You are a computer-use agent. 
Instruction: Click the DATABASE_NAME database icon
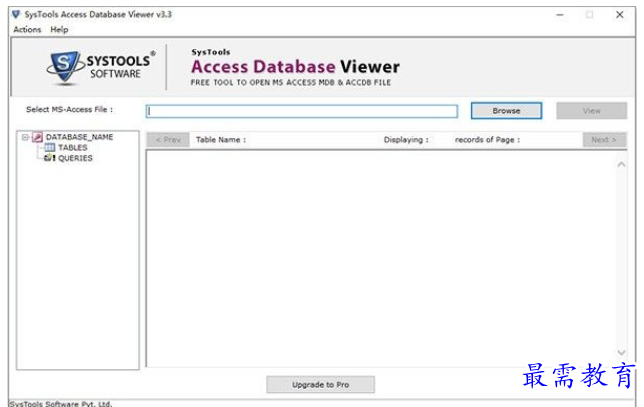pos(37,137)
